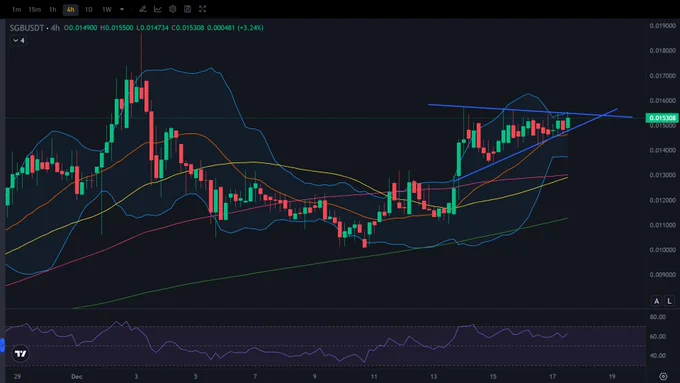Click the 0.010000 price axis label

(663, 250)
